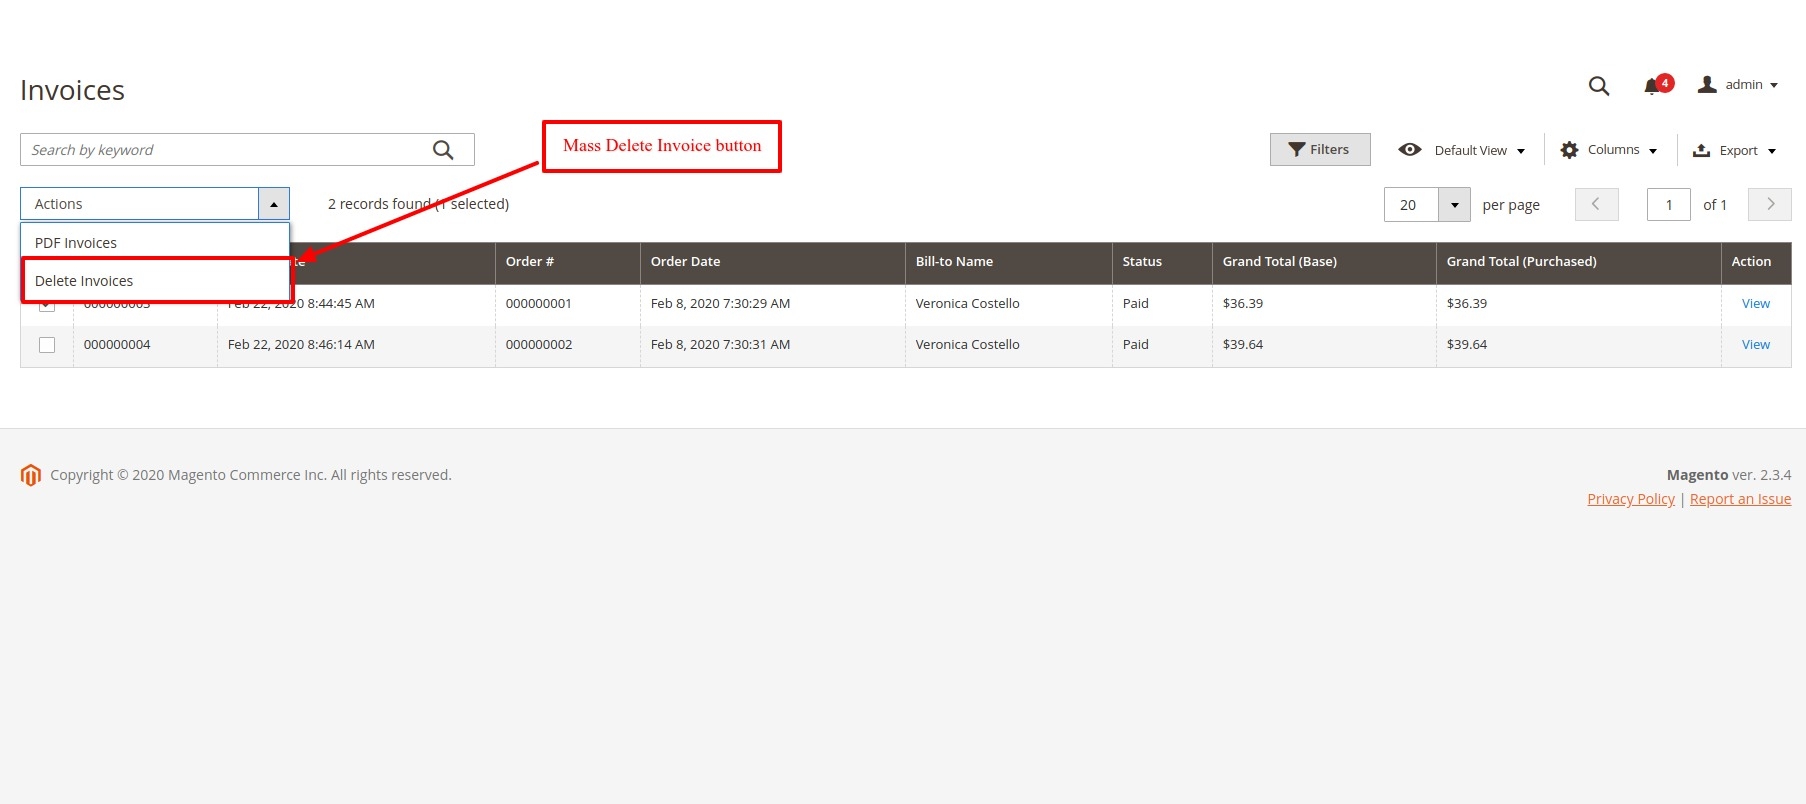The width and height of the screenshot is (1806, 804).
Task: Open the notifications bell with red badge
Action: click(x=1658, y=85)
